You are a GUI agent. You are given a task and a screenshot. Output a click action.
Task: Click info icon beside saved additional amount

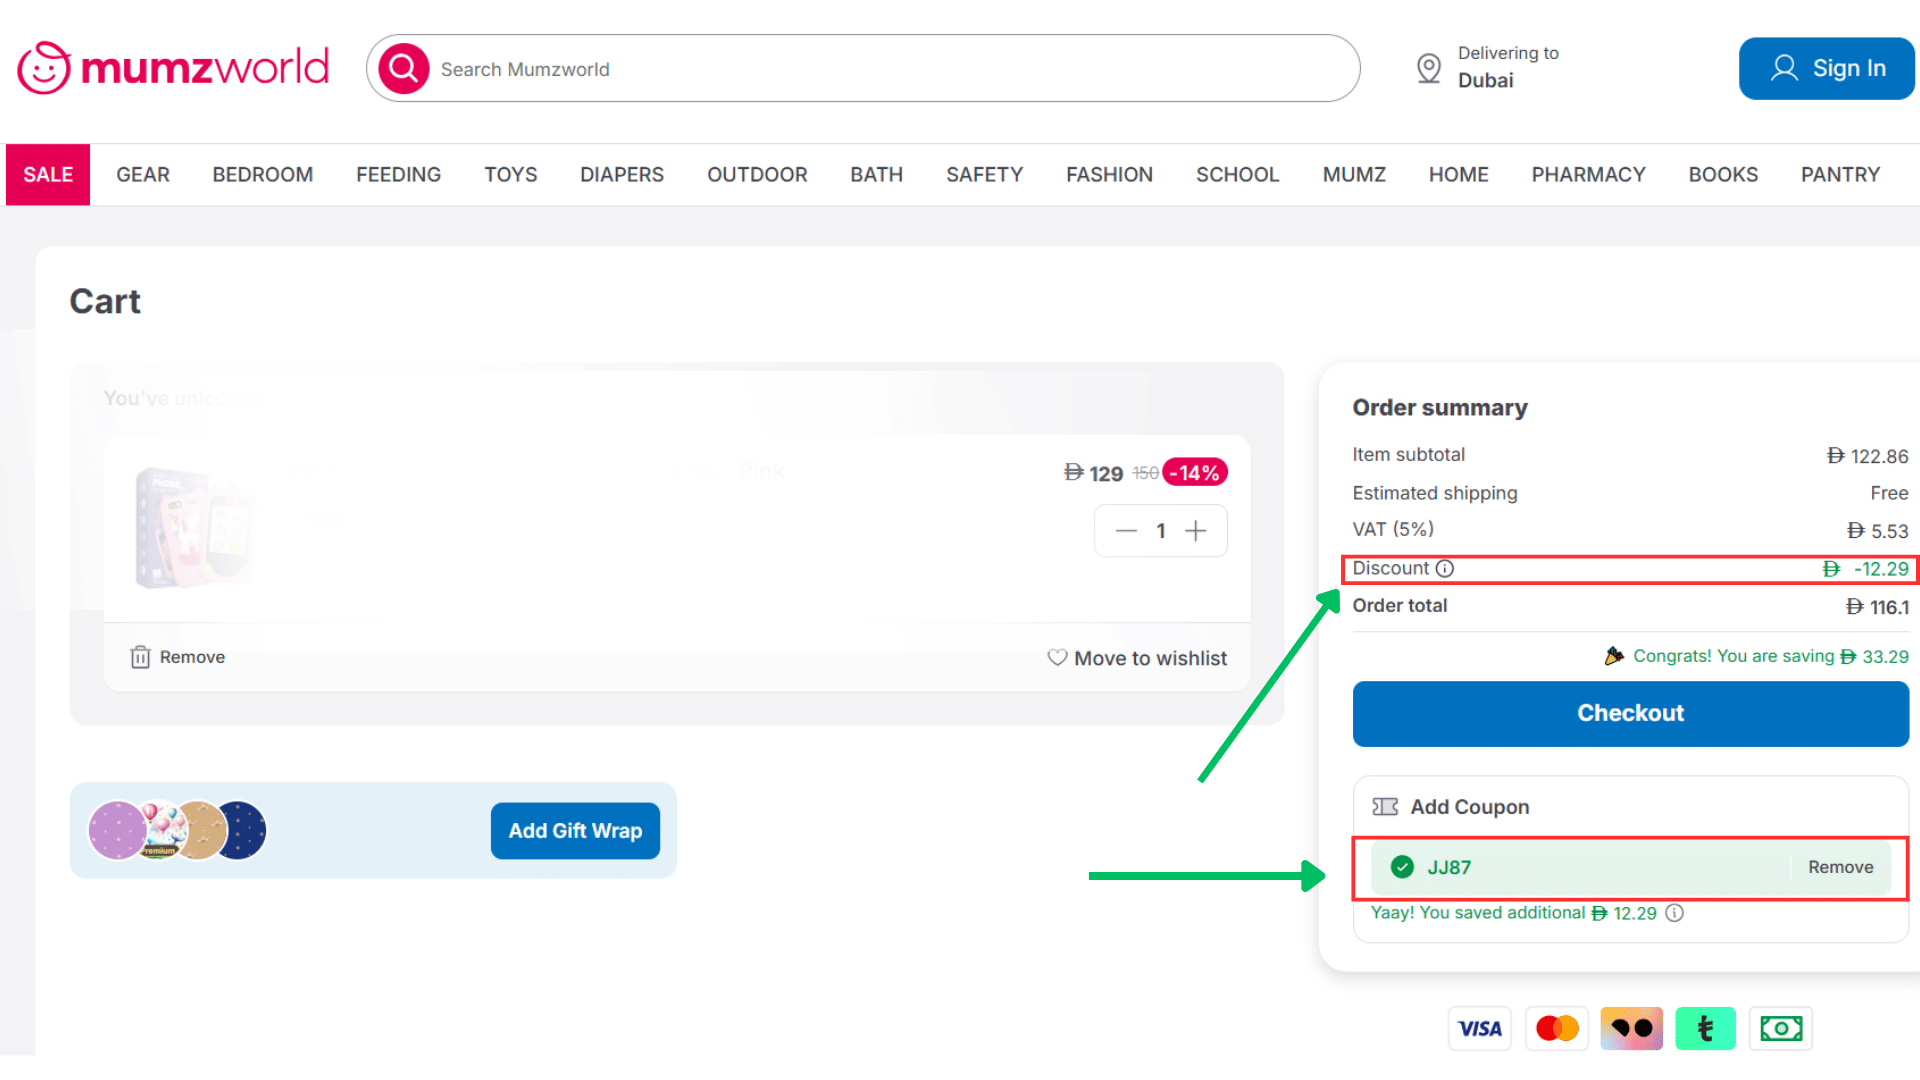(1675, 913)
